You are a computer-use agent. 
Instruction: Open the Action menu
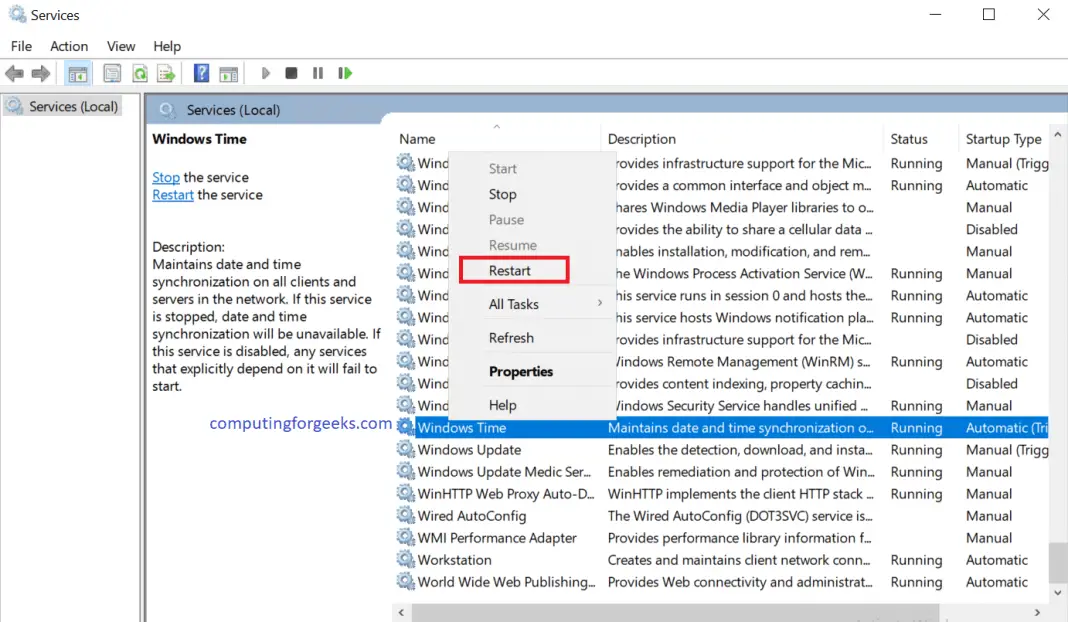[x=68, y=46]
